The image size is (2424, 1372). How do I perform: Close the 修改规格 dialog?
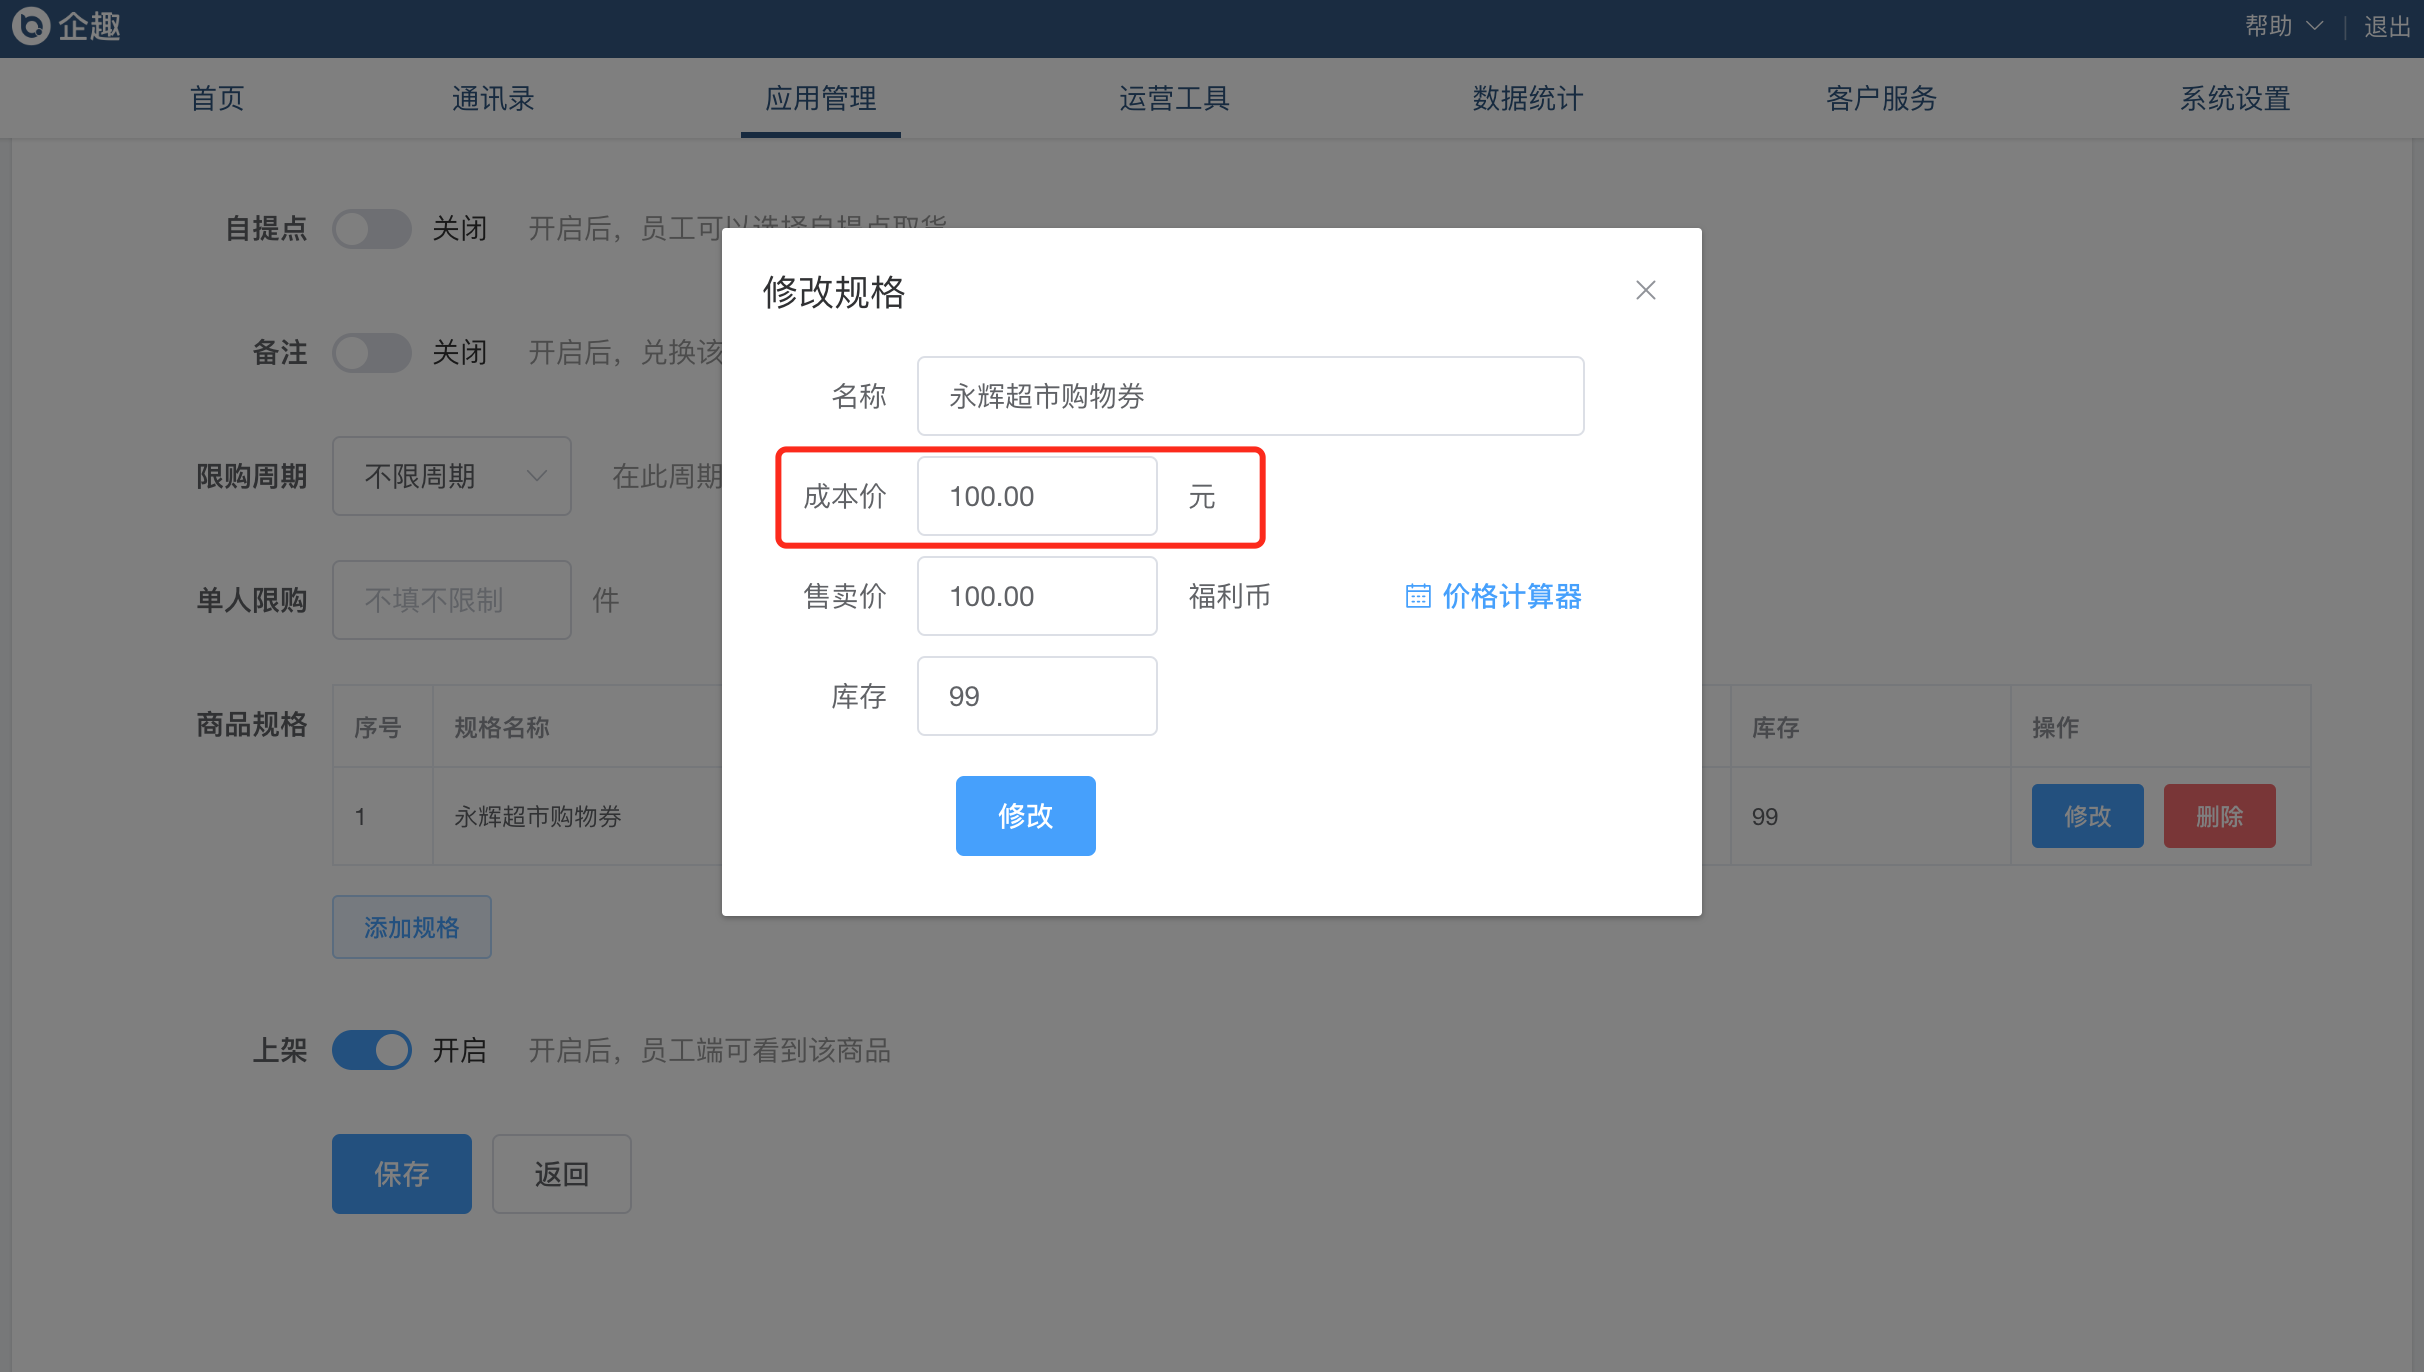(x=1645, y=290)
